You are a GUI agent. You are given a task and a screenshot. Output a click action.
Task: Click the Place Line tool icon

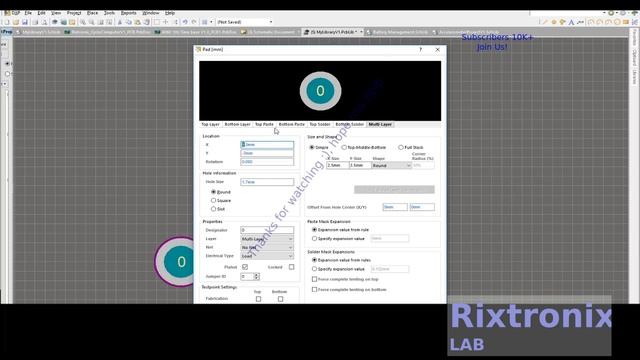click(x=544, y=22)
